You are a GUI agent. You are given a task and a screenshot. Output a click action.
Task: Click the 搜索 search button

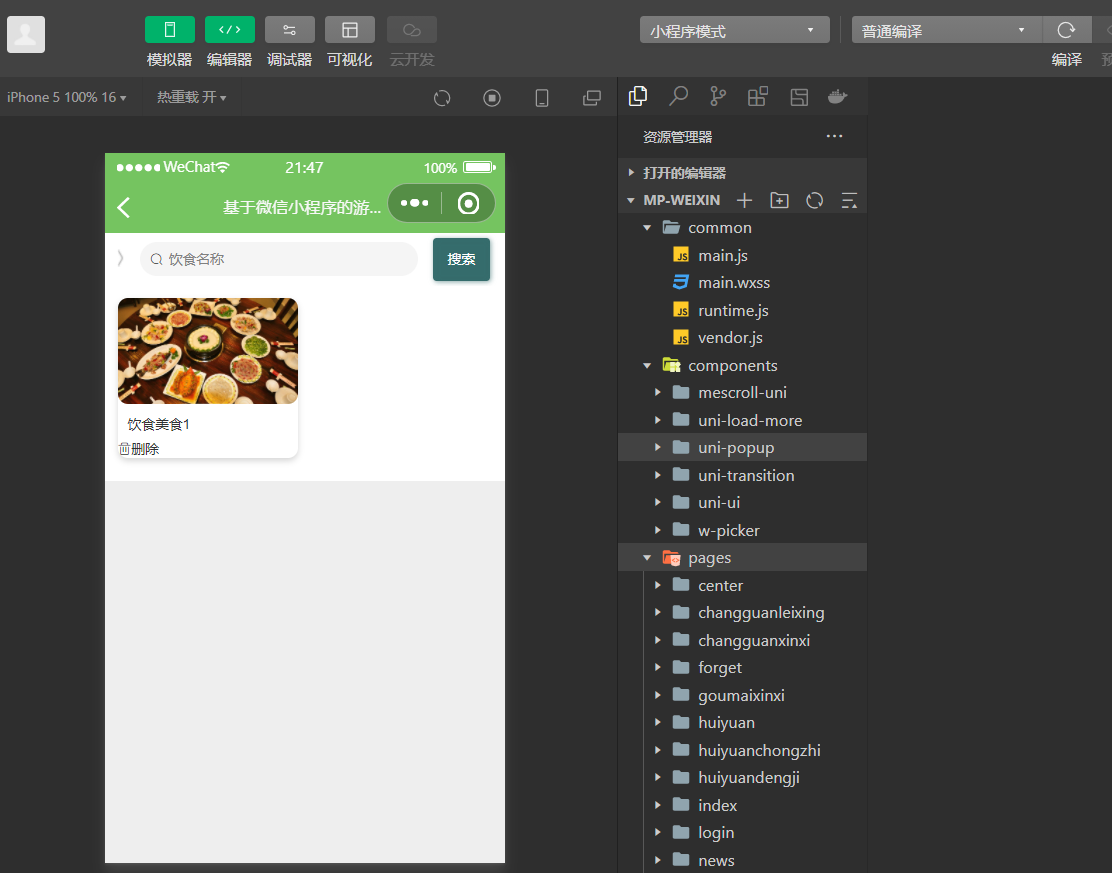pyautogui.click(x=461, y=259)
